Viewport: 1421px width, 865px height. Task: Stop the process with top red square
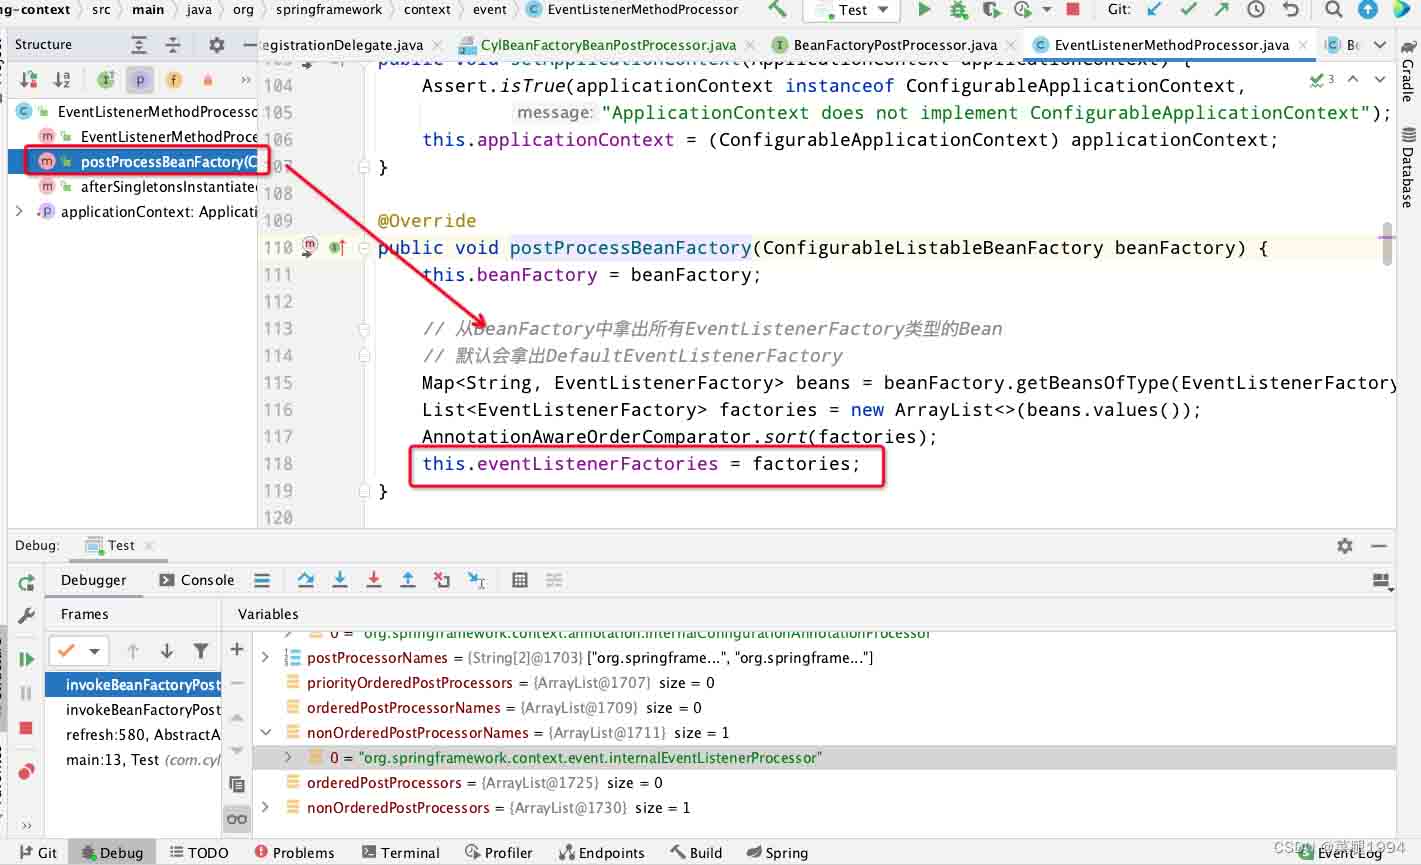1073,9
